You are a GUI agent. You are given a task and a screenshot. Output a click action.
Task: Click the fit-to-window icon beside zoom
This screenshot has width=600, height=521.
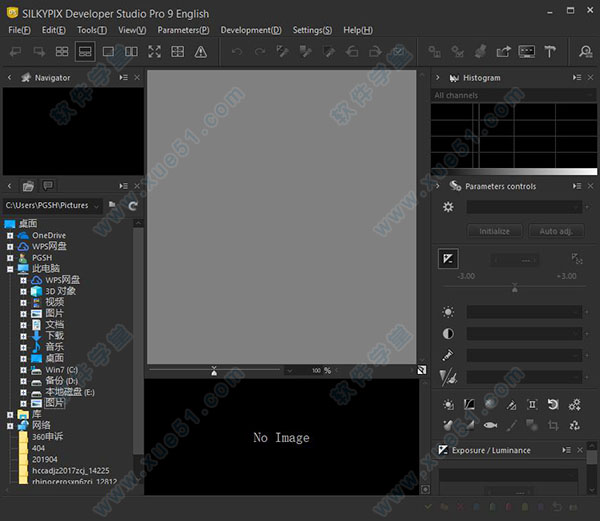pos(421,370)
